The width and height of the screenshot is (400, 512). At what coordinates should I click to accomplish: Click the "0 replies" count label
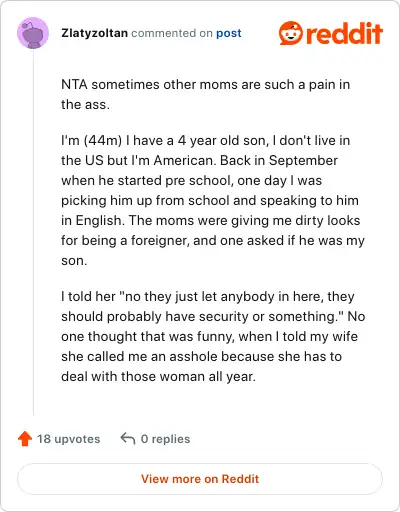pos(165,439)
